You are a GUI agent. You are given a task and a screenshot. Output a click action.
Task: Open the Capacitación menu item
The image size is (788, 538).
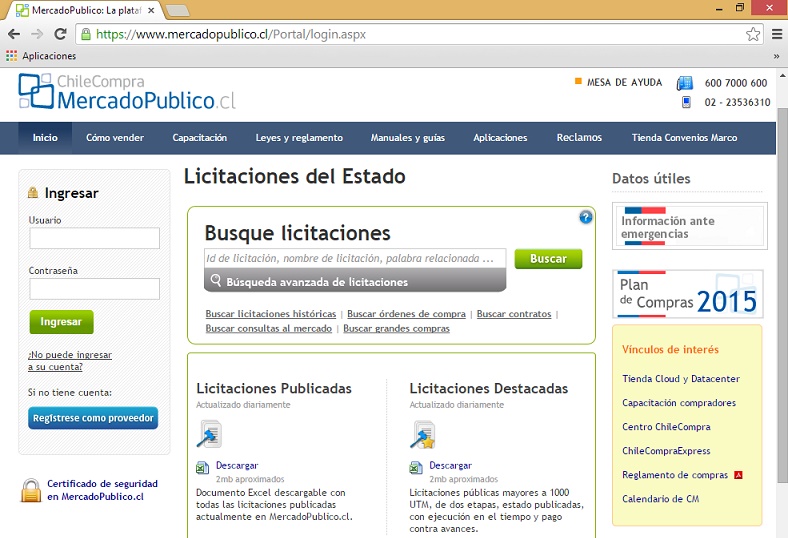(x=199, y=138)
